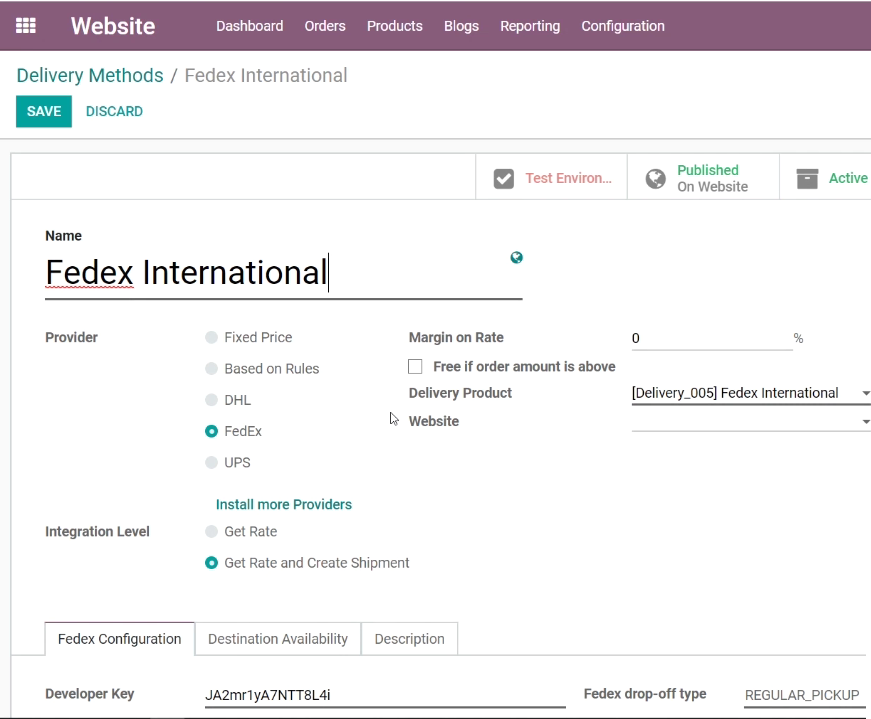
Task: Expand the Website dropdown arrow
Action: click(865, 422)
